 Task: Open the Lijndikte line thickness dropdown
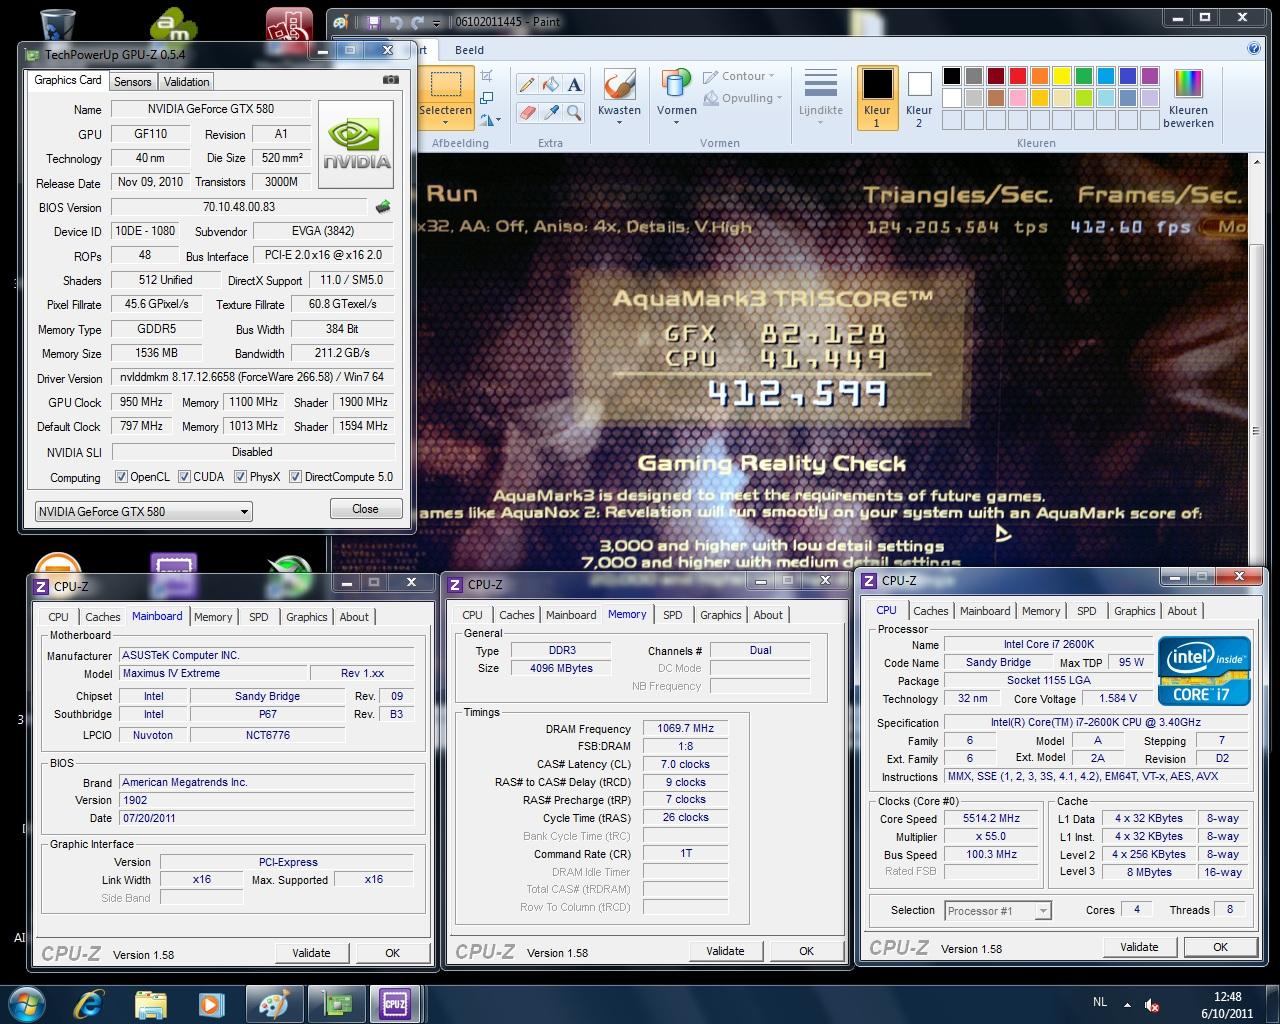tap(821, 98)
